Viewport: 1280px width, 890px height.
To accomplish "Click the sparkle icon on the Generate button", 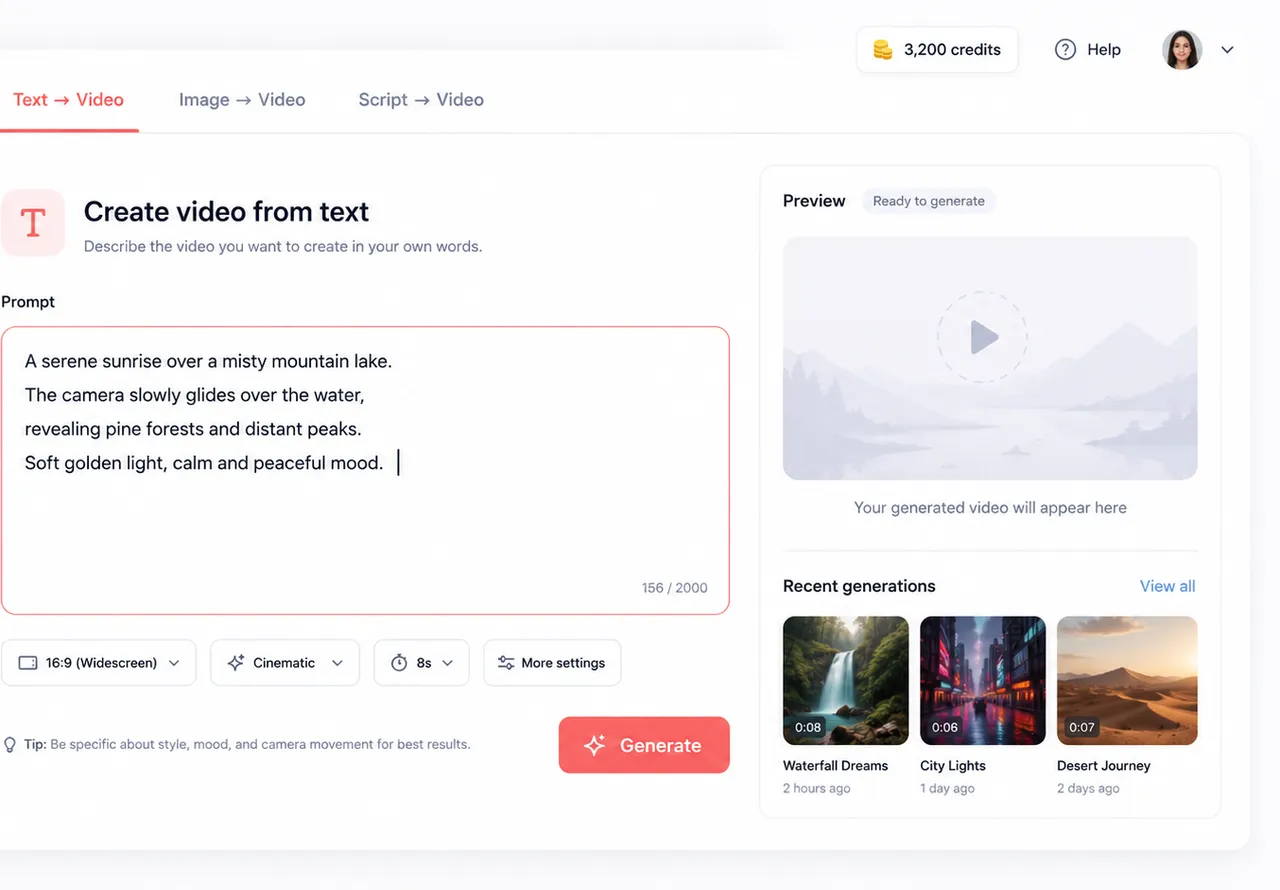I will (595, 745).
